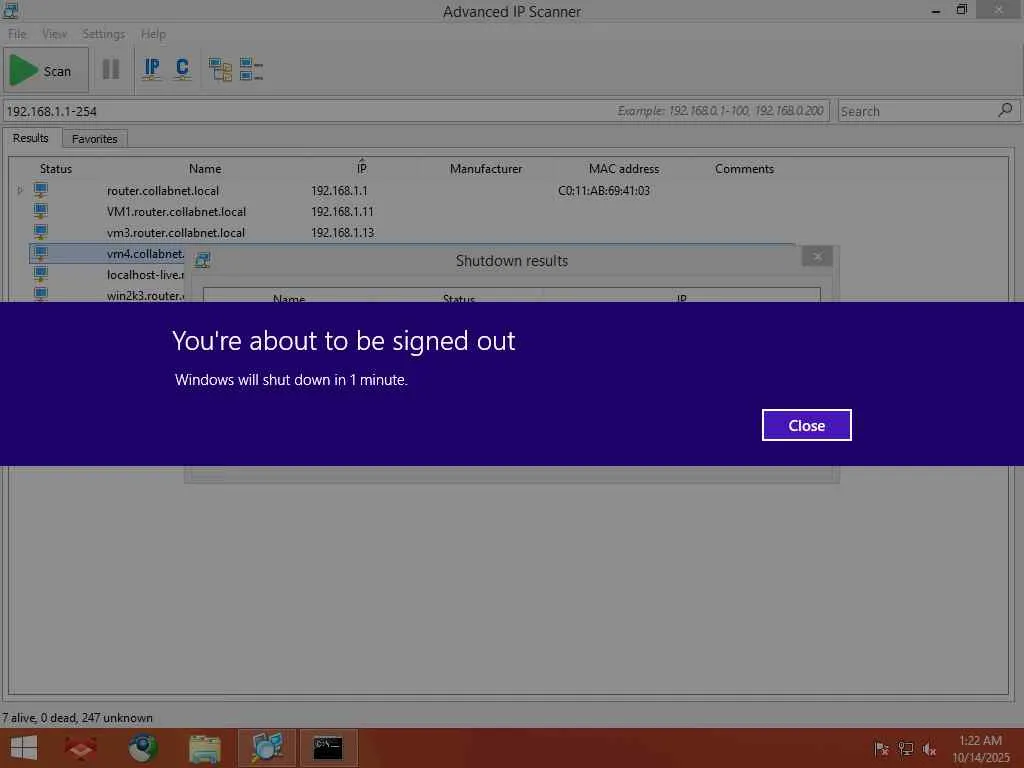1024x768 pixels.
Task: Click the IP address 192.168.1.1
Action: click(x=339, y=191)
